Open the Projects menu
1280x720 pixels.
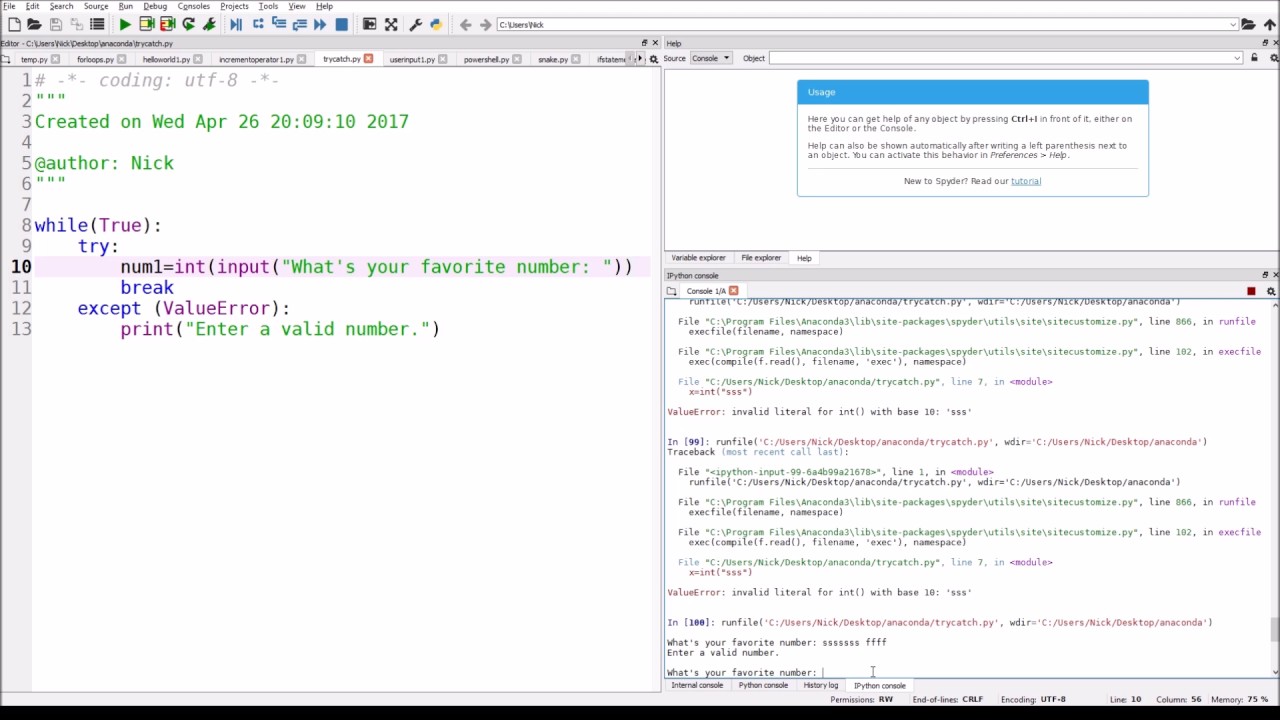[x=234, y=6]
